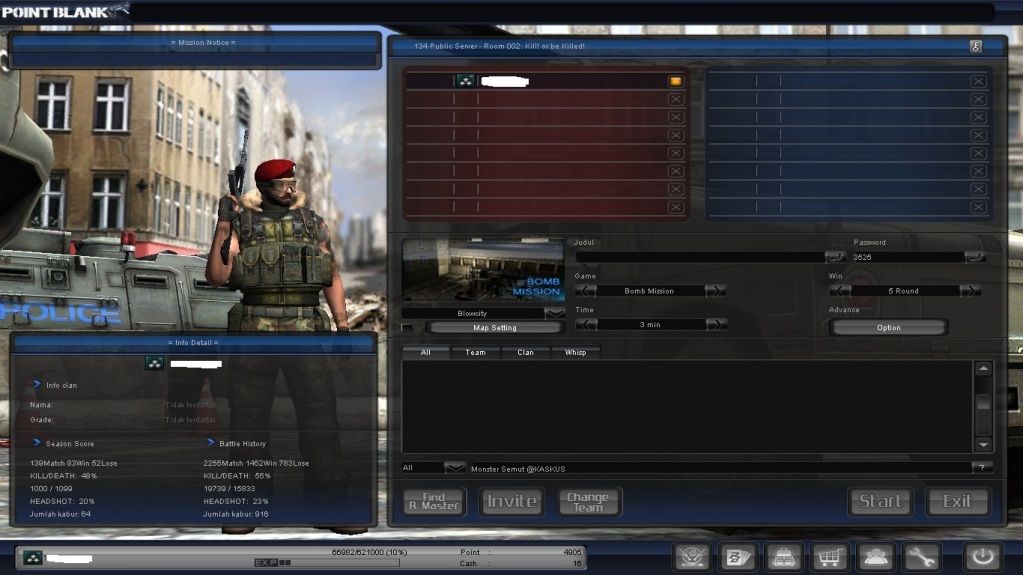This screenshot has height=575, width=1023.
Task: Open game settings wrench icon
Action: point(921,557)
